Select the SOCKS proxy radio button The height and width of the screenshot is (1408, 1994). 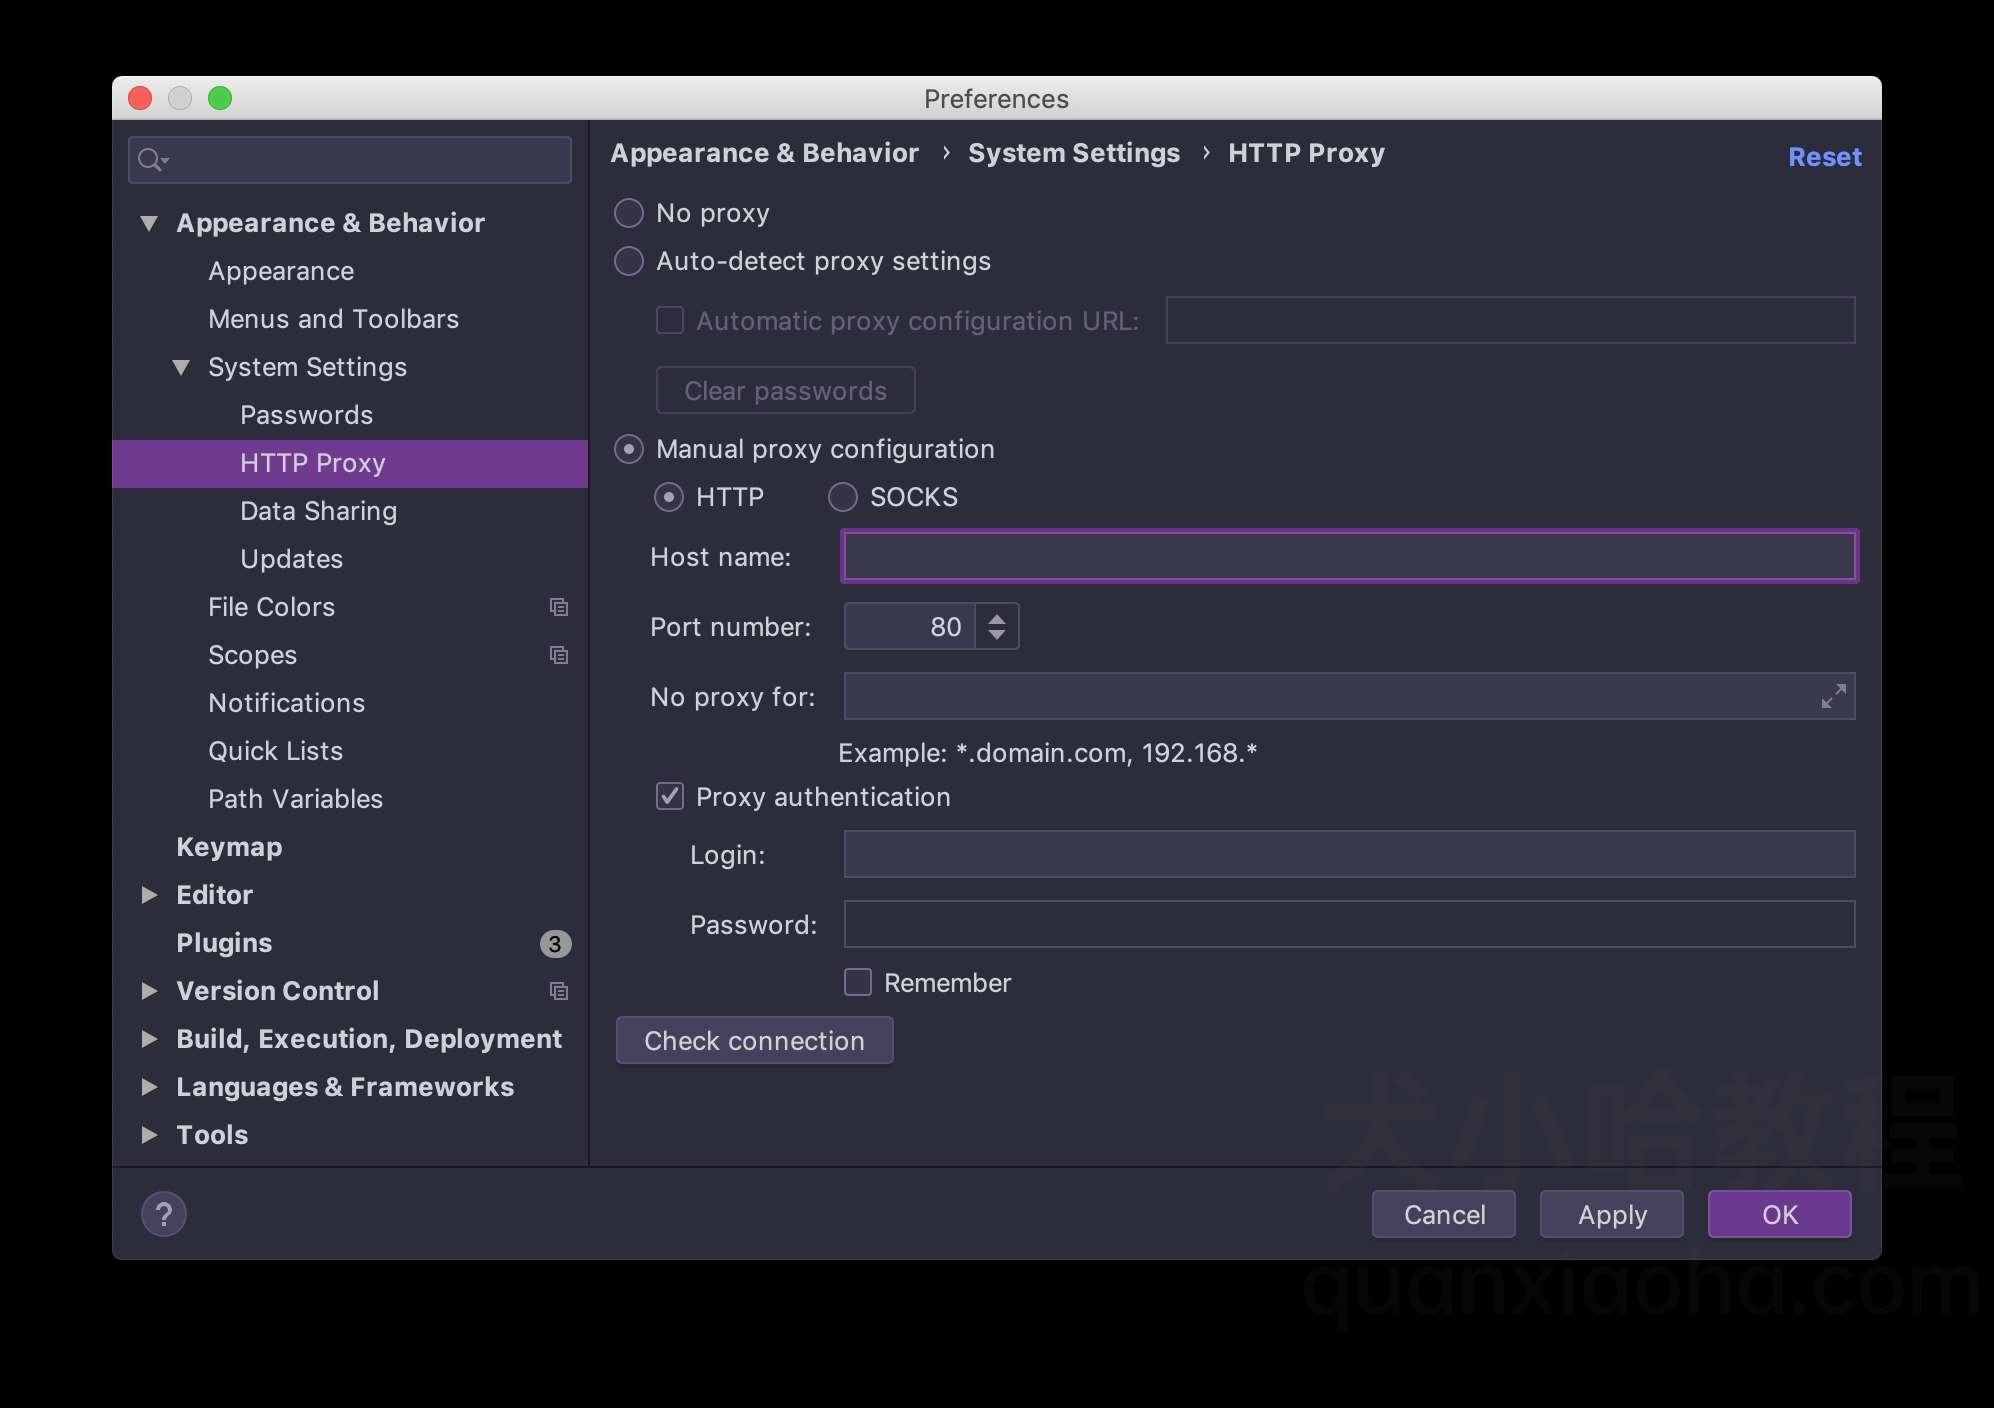[842, 495]
